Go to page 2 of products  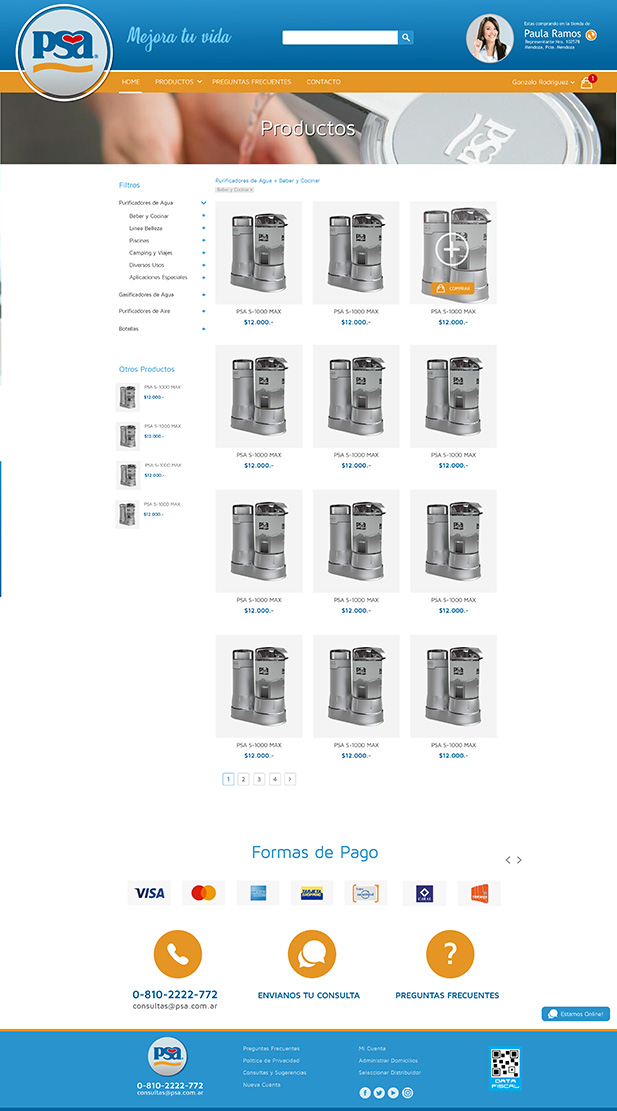[243, 779]
